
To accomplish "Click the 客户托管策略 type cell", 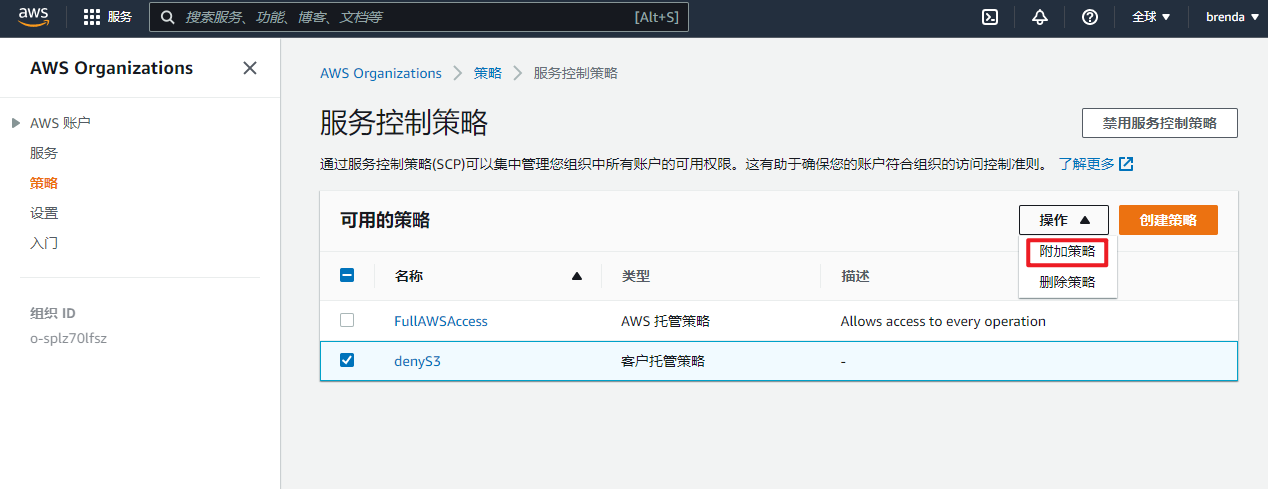I will pyautogui.click(x=663, y=361).
